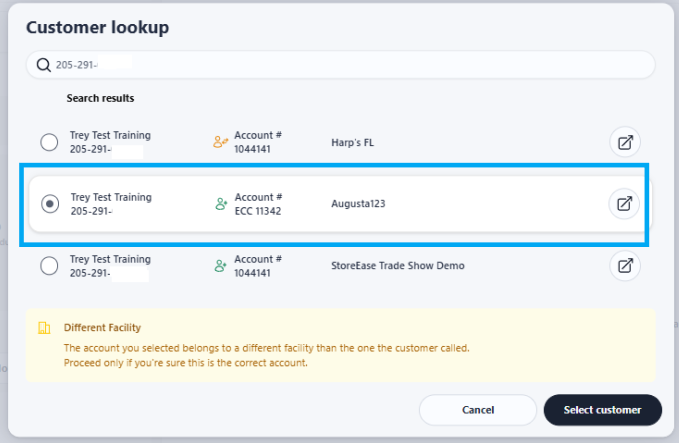Click Trey Test Training name in Harp's FL row
The image size is (679, 443).
(110, 135)
